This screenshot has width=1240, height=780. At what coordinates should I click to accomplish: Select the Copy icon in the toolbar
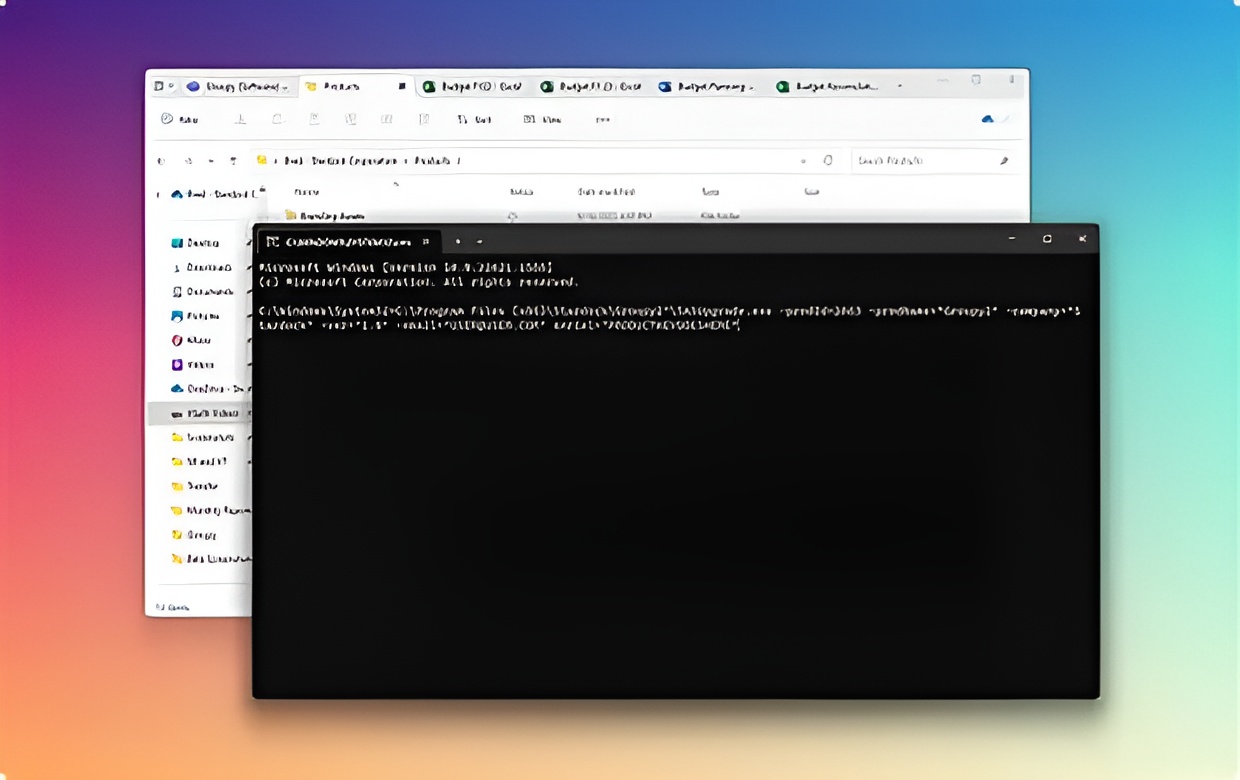277,119
